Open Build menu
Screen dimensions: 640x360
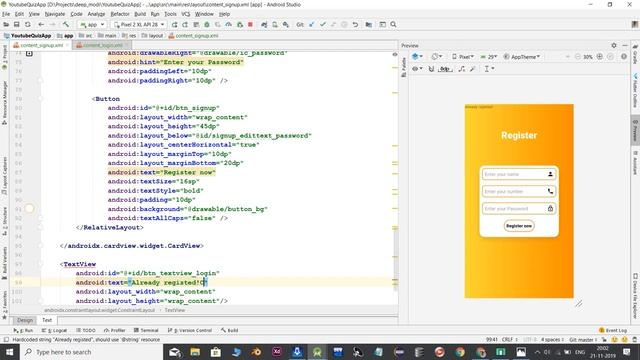pos(140,14)
